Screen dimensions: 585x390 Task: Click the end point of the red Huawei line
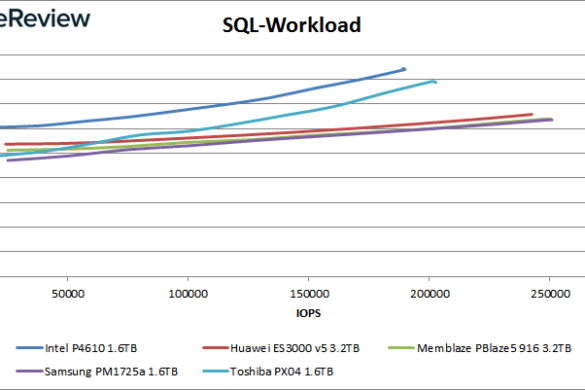(531, 114)
